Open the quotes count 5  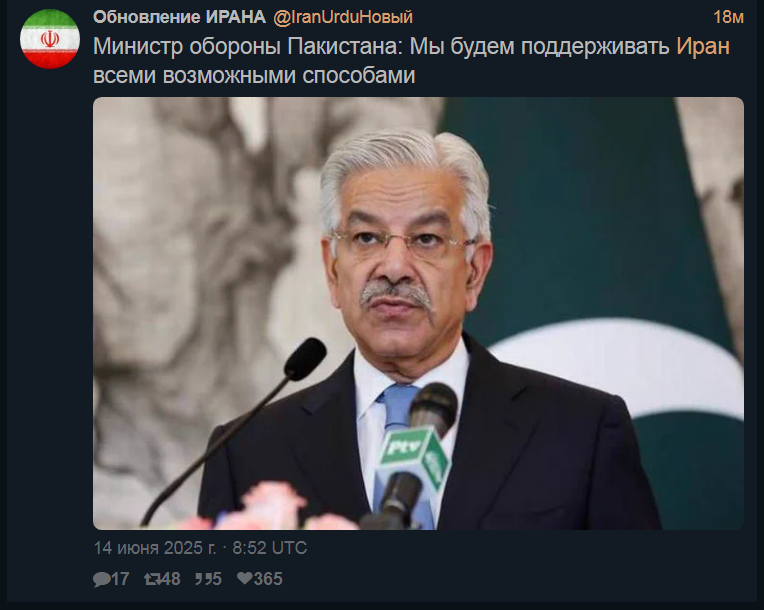coord(216,579)
